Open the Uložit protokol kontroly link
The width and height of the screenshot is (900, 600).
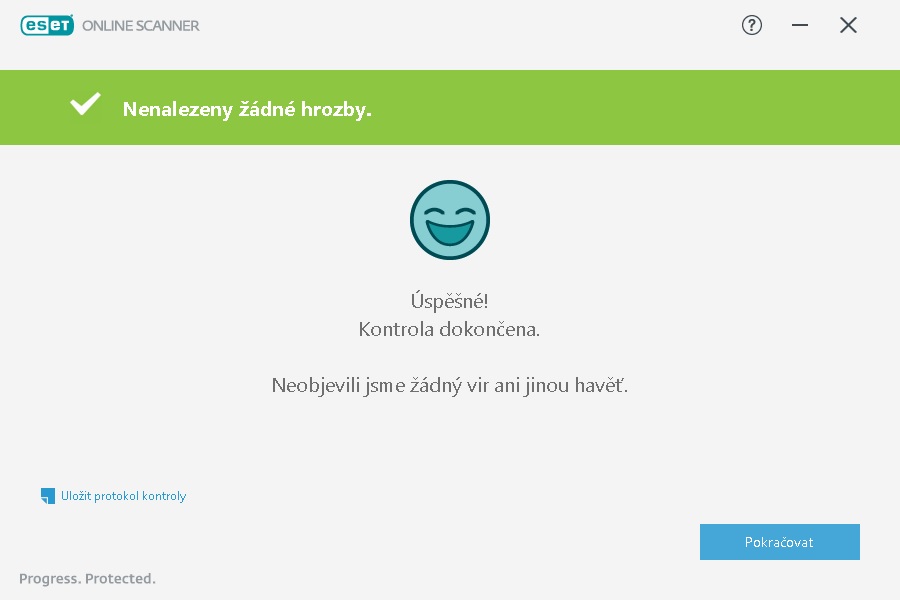[x=123, y=496]
